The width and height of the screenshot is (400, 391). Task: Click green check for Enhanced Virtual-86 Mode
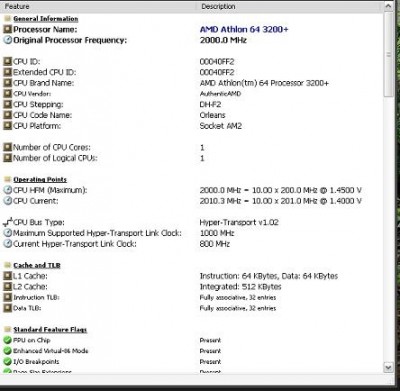click(7, 351)
